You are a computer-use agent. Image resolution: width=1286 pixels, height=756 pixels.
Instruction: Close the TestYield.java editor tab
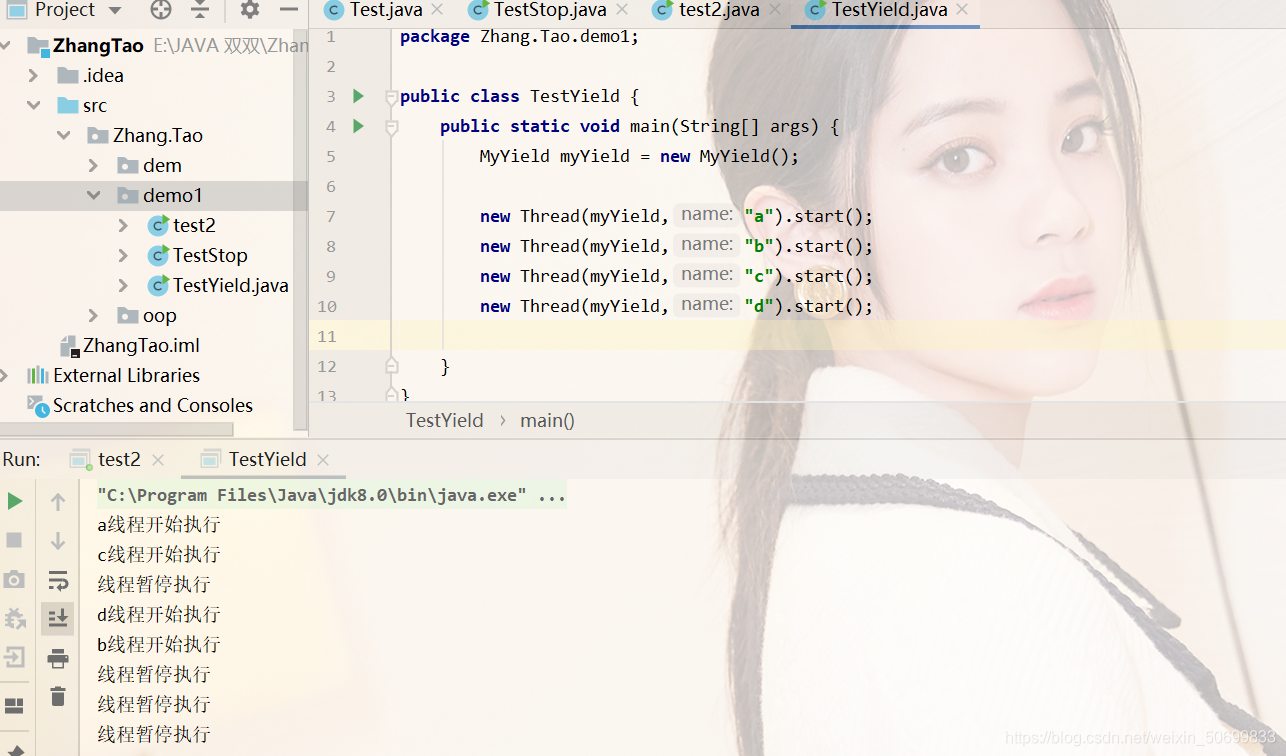click(962, 10)
